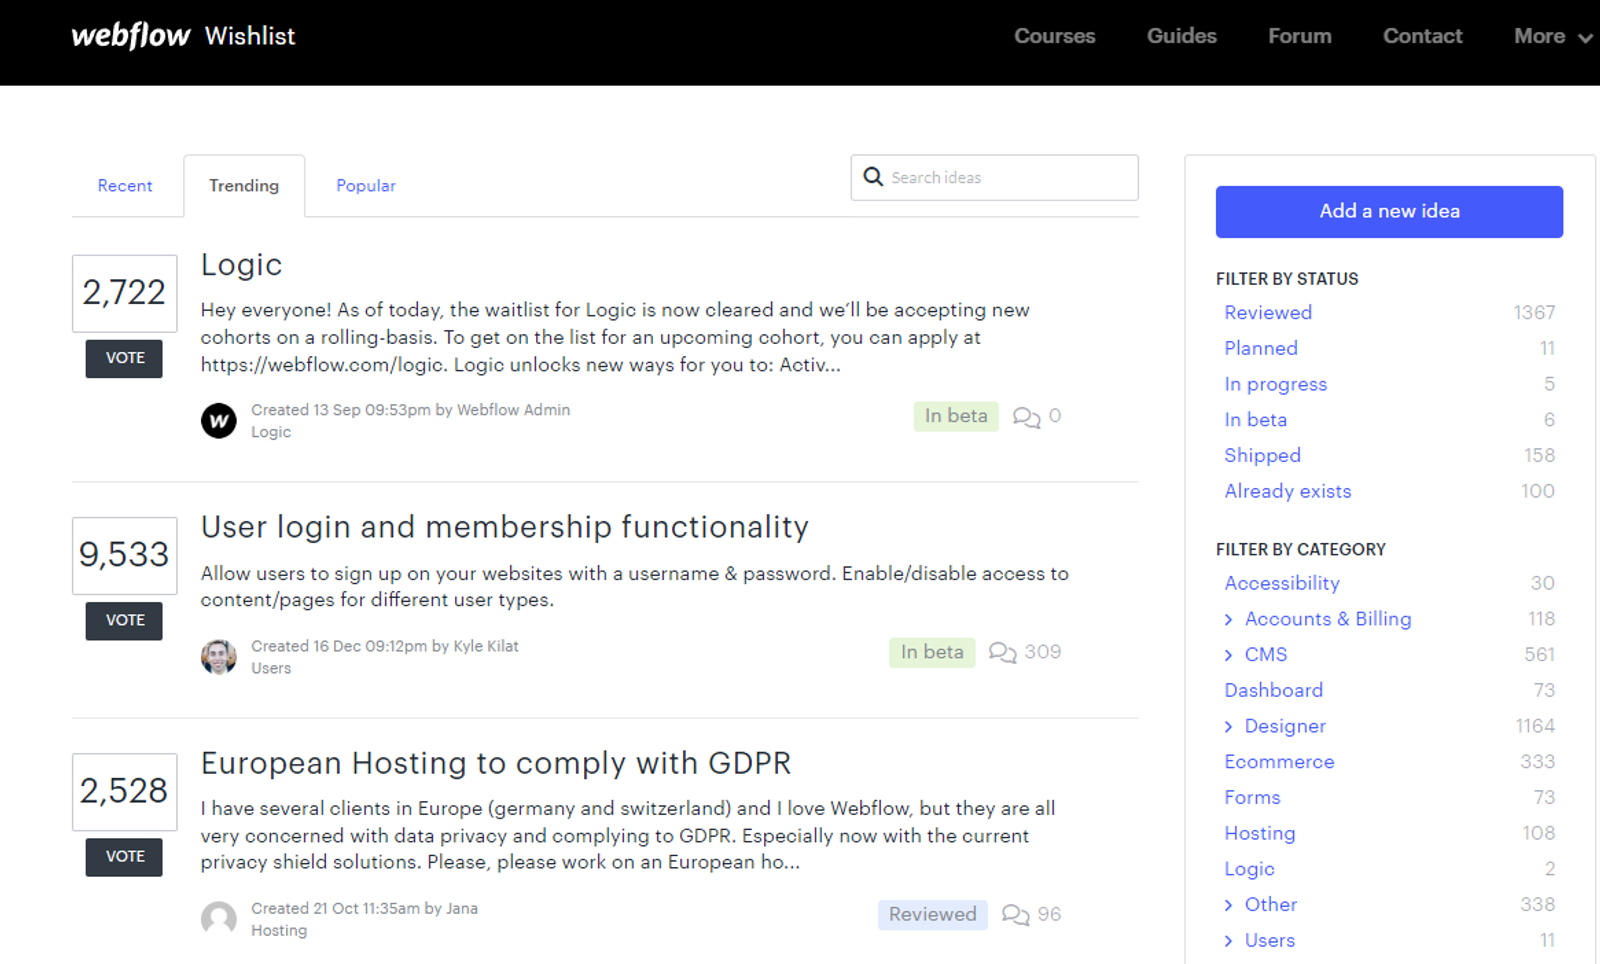Open European Hosting to comply with GDPR
The height and width of the screenshot is (964, 1600).
point(496,763)
